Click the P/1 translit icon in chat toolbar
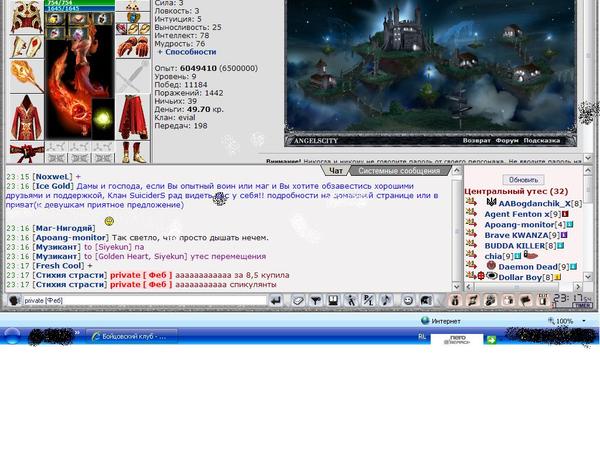Screen dimensions: 600x450 click(368, 301)
